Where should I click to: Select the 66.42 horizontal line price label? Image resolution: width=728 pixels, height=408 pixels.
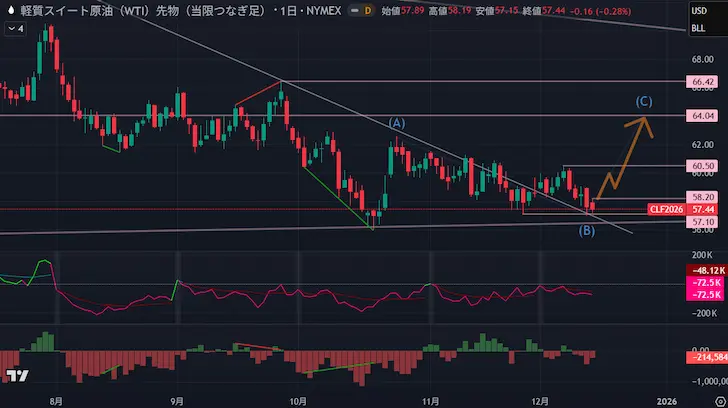pyautogui.click(x=702, y=81)
